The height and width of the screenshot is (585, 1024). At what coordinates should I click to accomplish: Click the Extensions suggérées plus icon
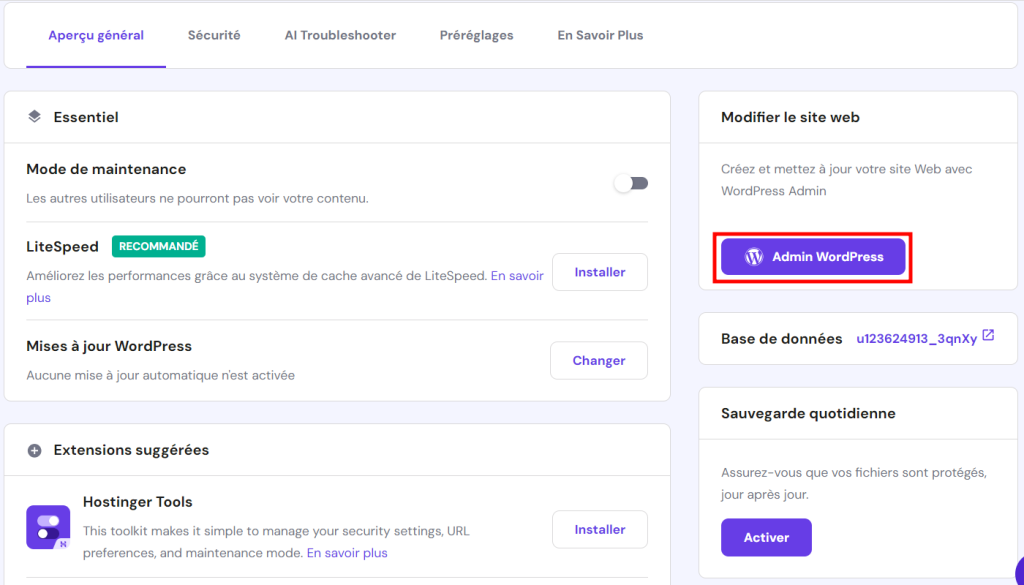coord(35,450)
